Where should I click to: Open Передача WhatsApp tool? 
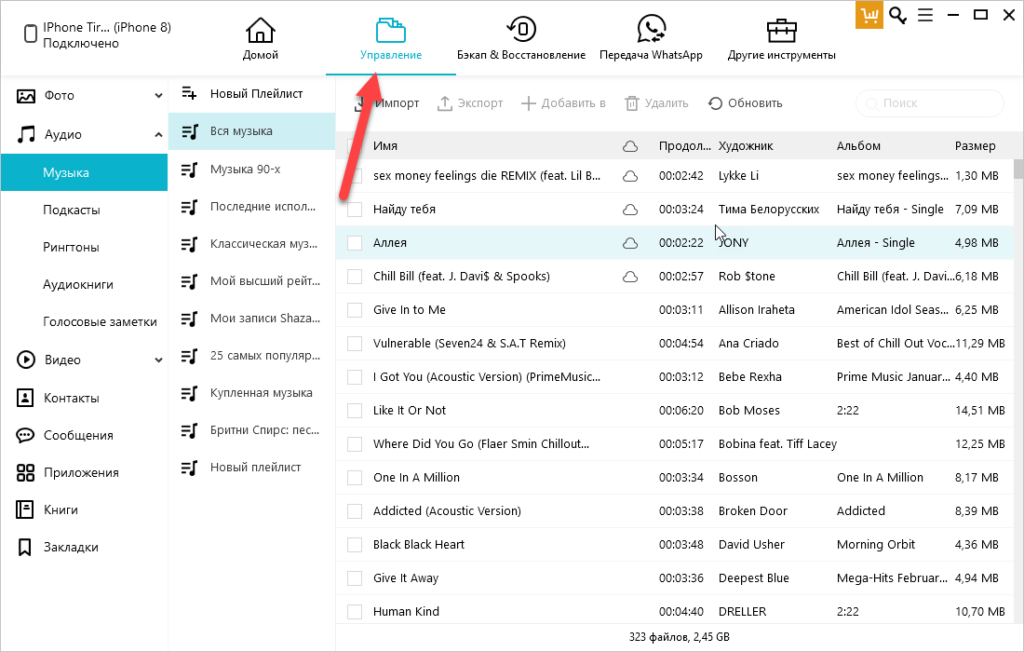pyautogui.click(x=651, y=30)
